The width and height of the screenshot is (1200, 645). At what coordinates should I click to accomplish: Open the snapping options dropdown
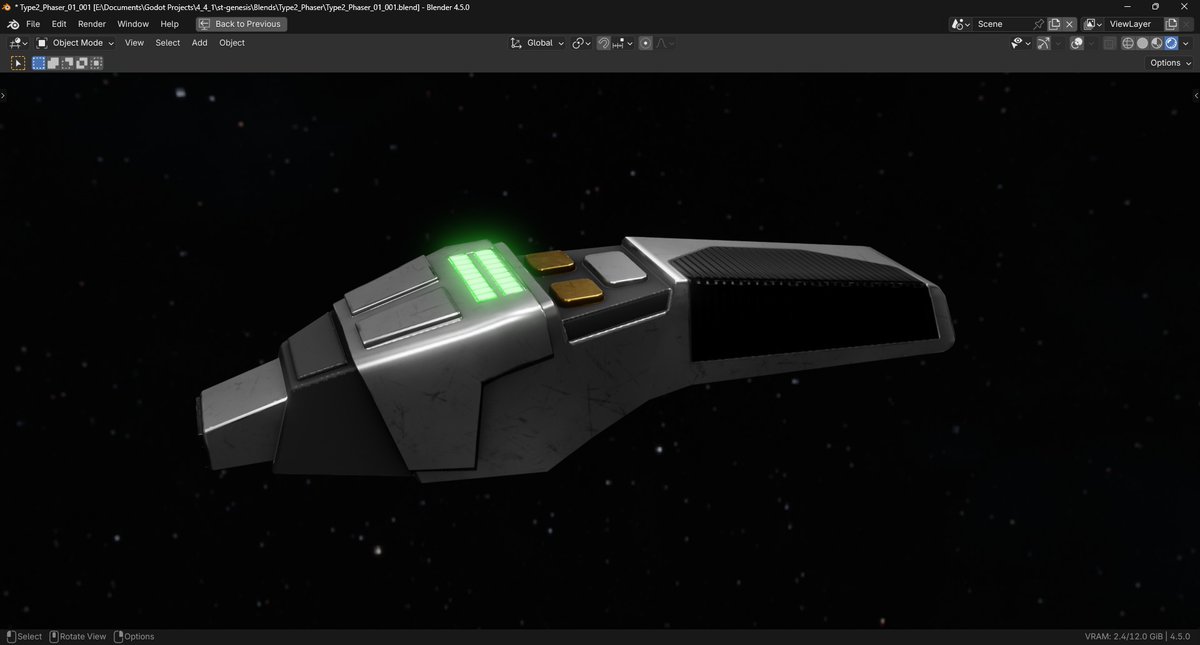[623, 43]
